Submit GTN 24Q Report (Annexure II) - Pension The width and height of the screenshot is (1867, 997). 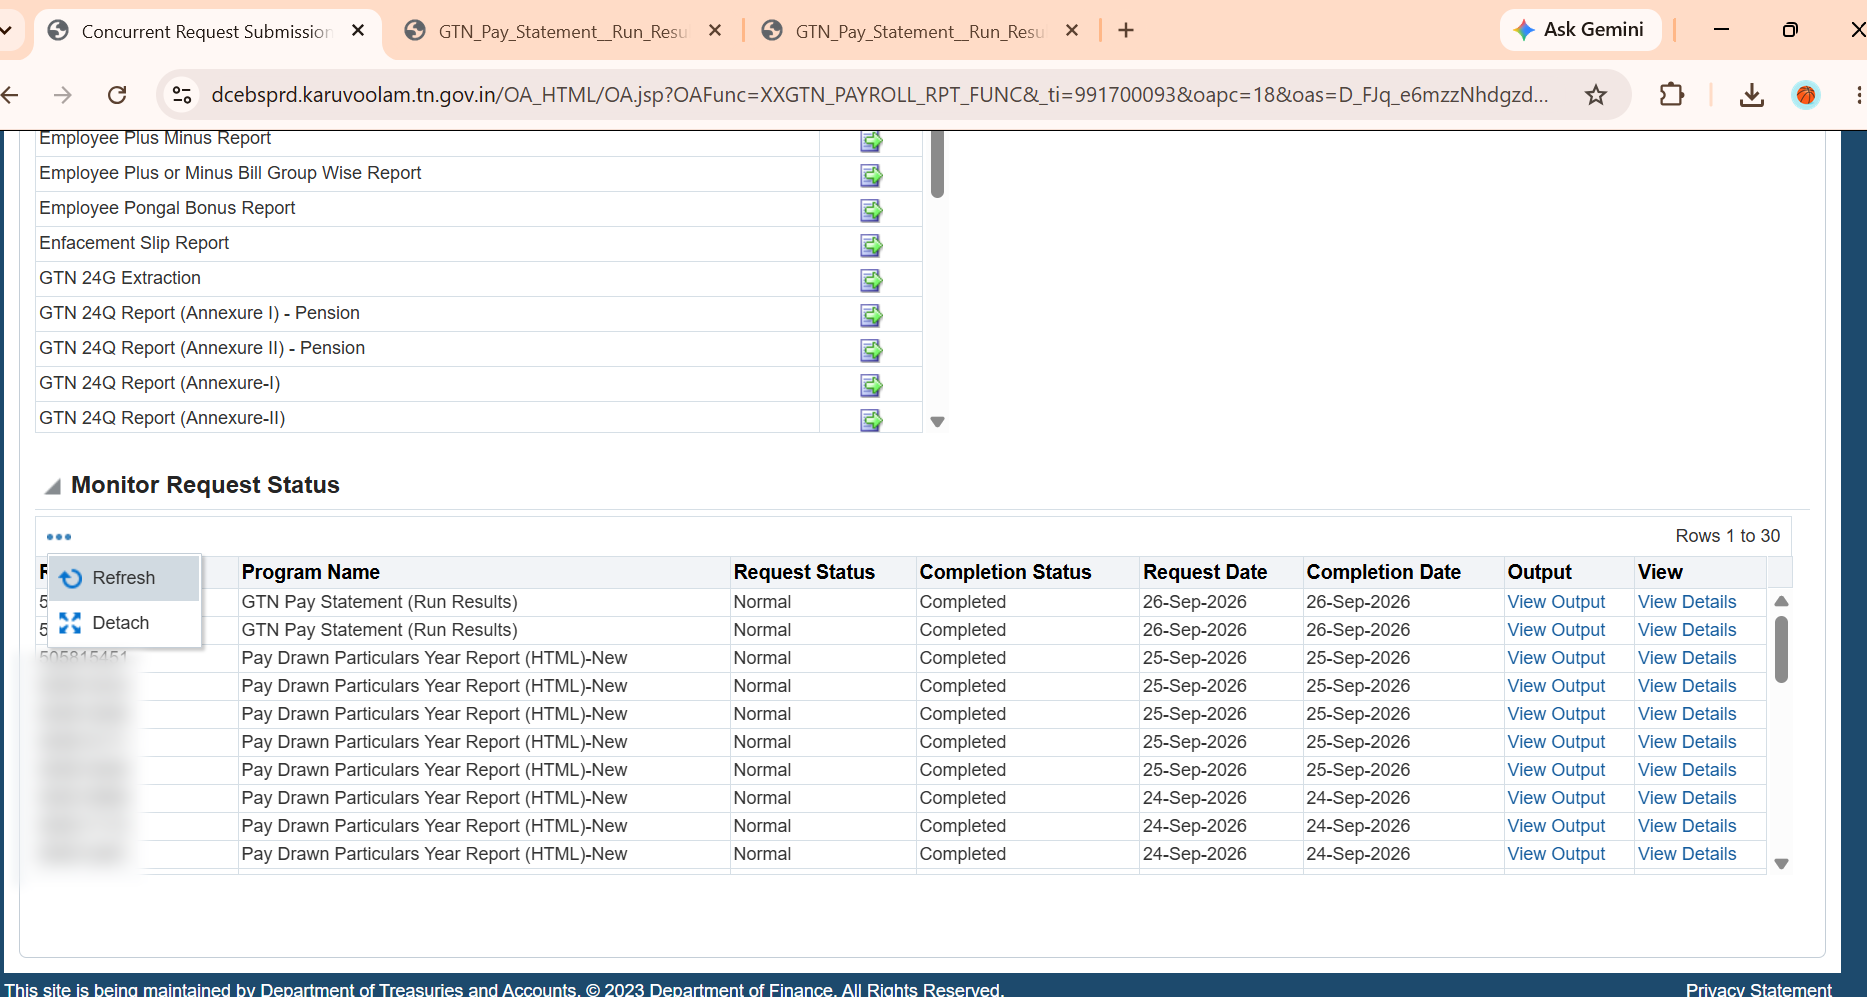point(871,350)
